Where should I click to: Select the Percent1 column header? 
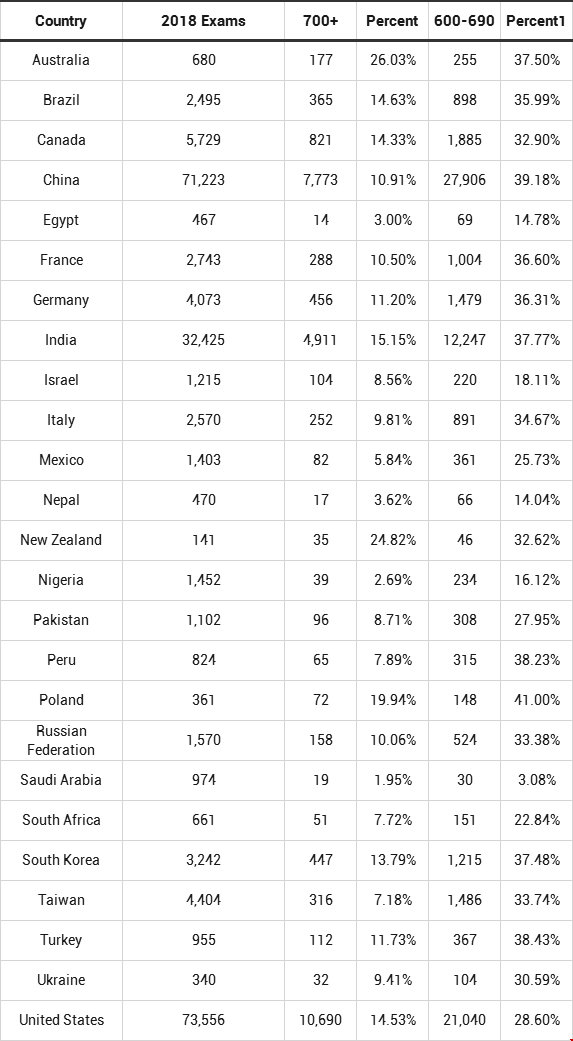click(536, 21)
